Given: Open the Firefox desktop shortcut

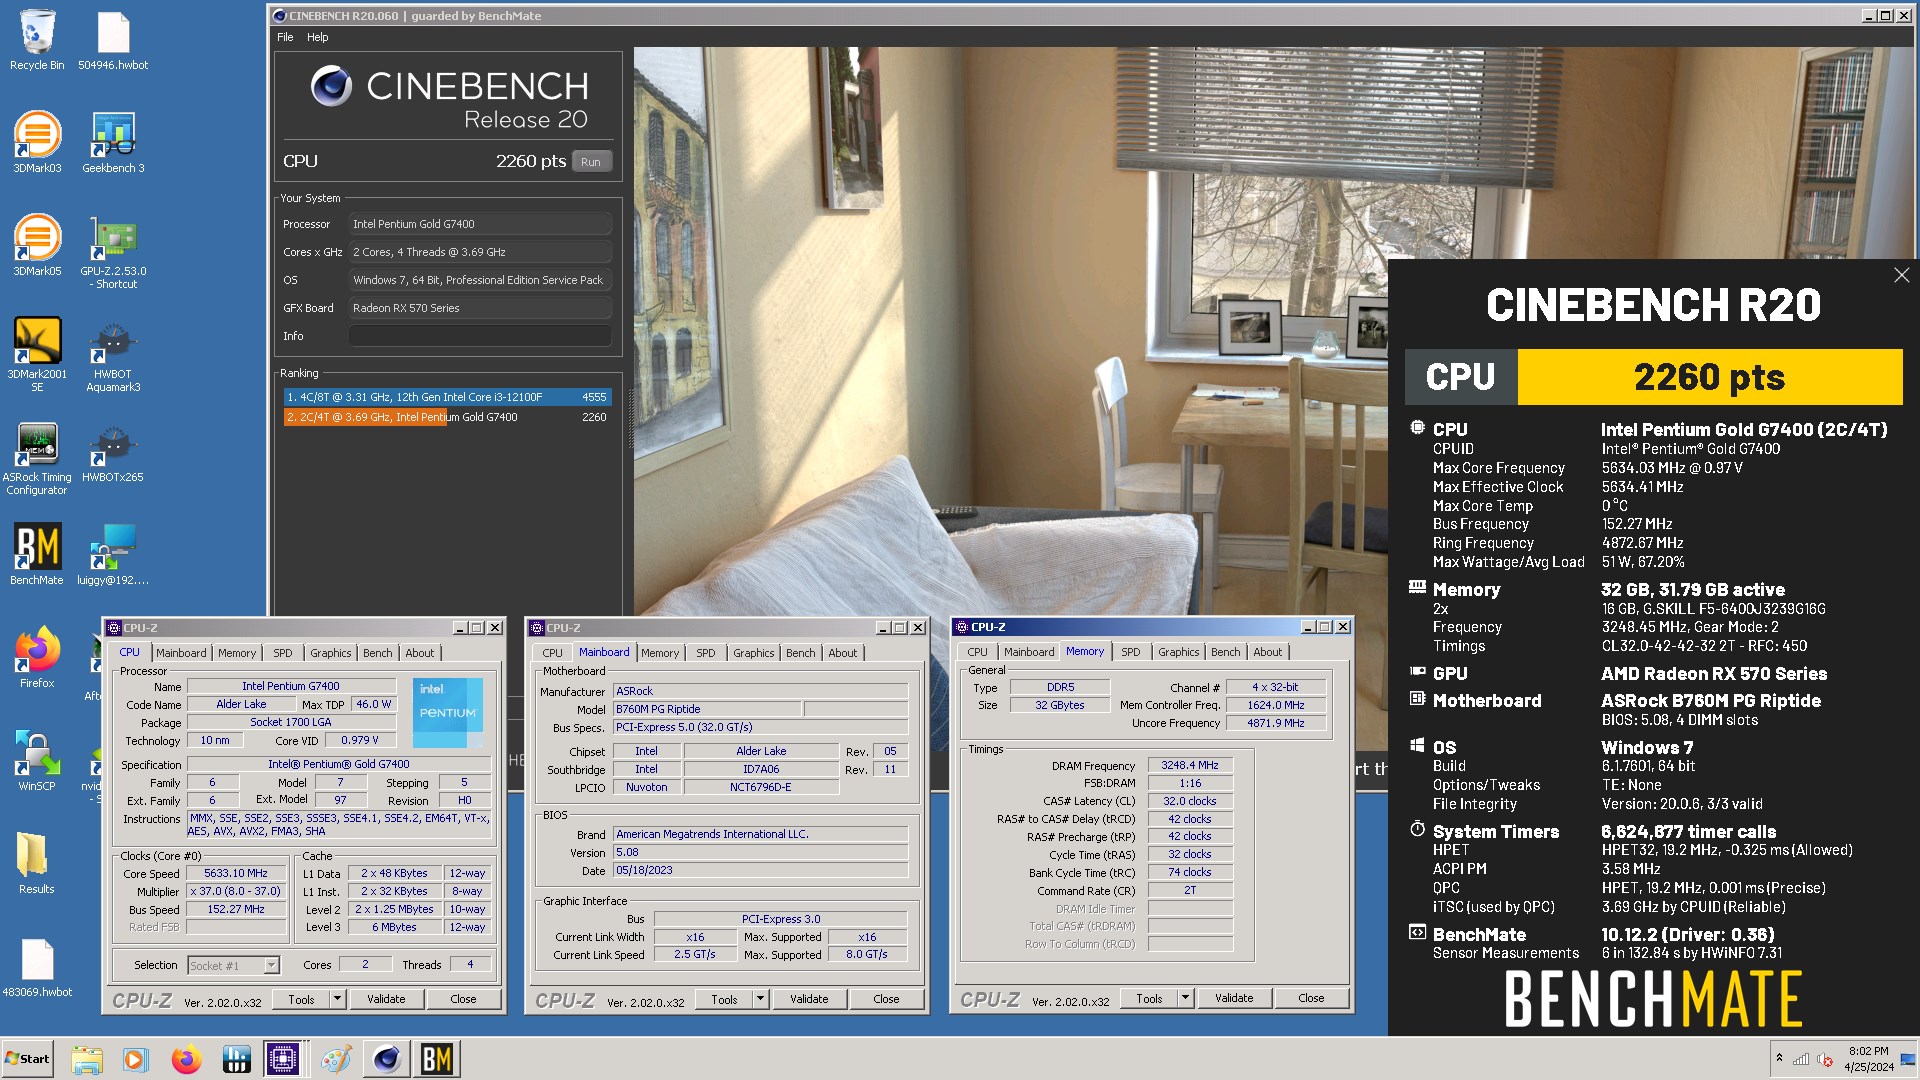Looking at the screenshot, I should (37, 657).
